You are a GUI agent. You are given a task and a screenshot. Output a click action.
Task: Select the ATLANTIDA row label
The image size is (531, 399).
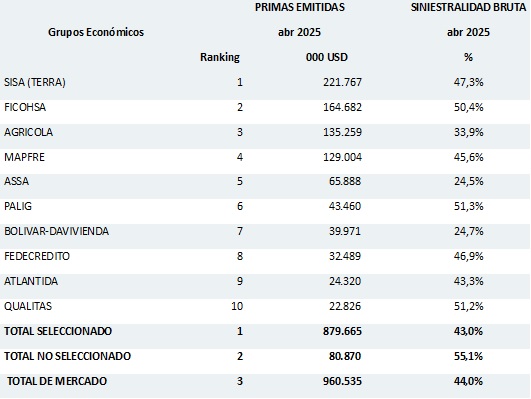coord(31,281)
